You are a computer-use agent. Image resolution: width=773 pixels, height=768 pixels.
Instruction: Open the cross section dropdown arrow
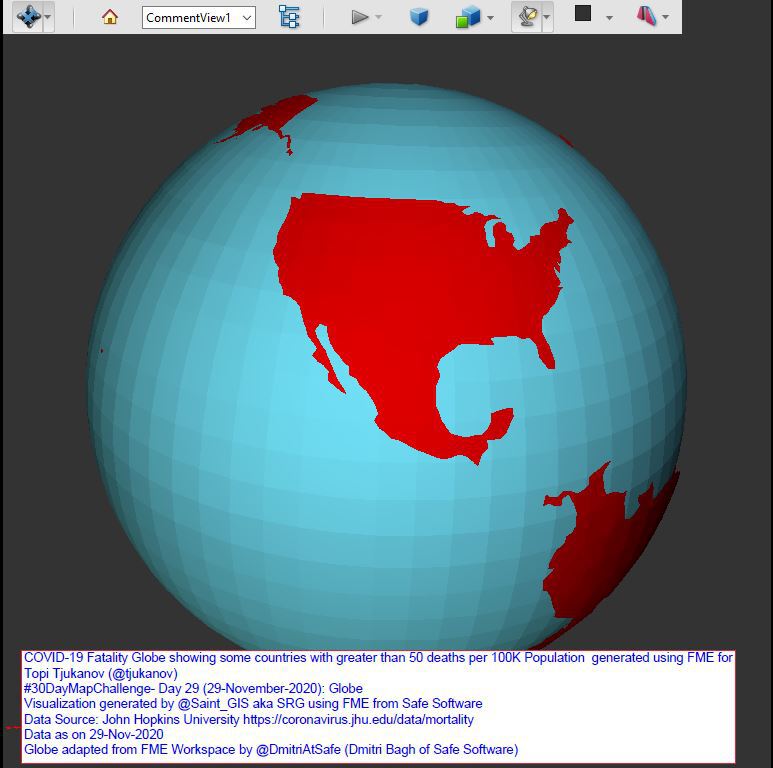click(x=665, y=18)
